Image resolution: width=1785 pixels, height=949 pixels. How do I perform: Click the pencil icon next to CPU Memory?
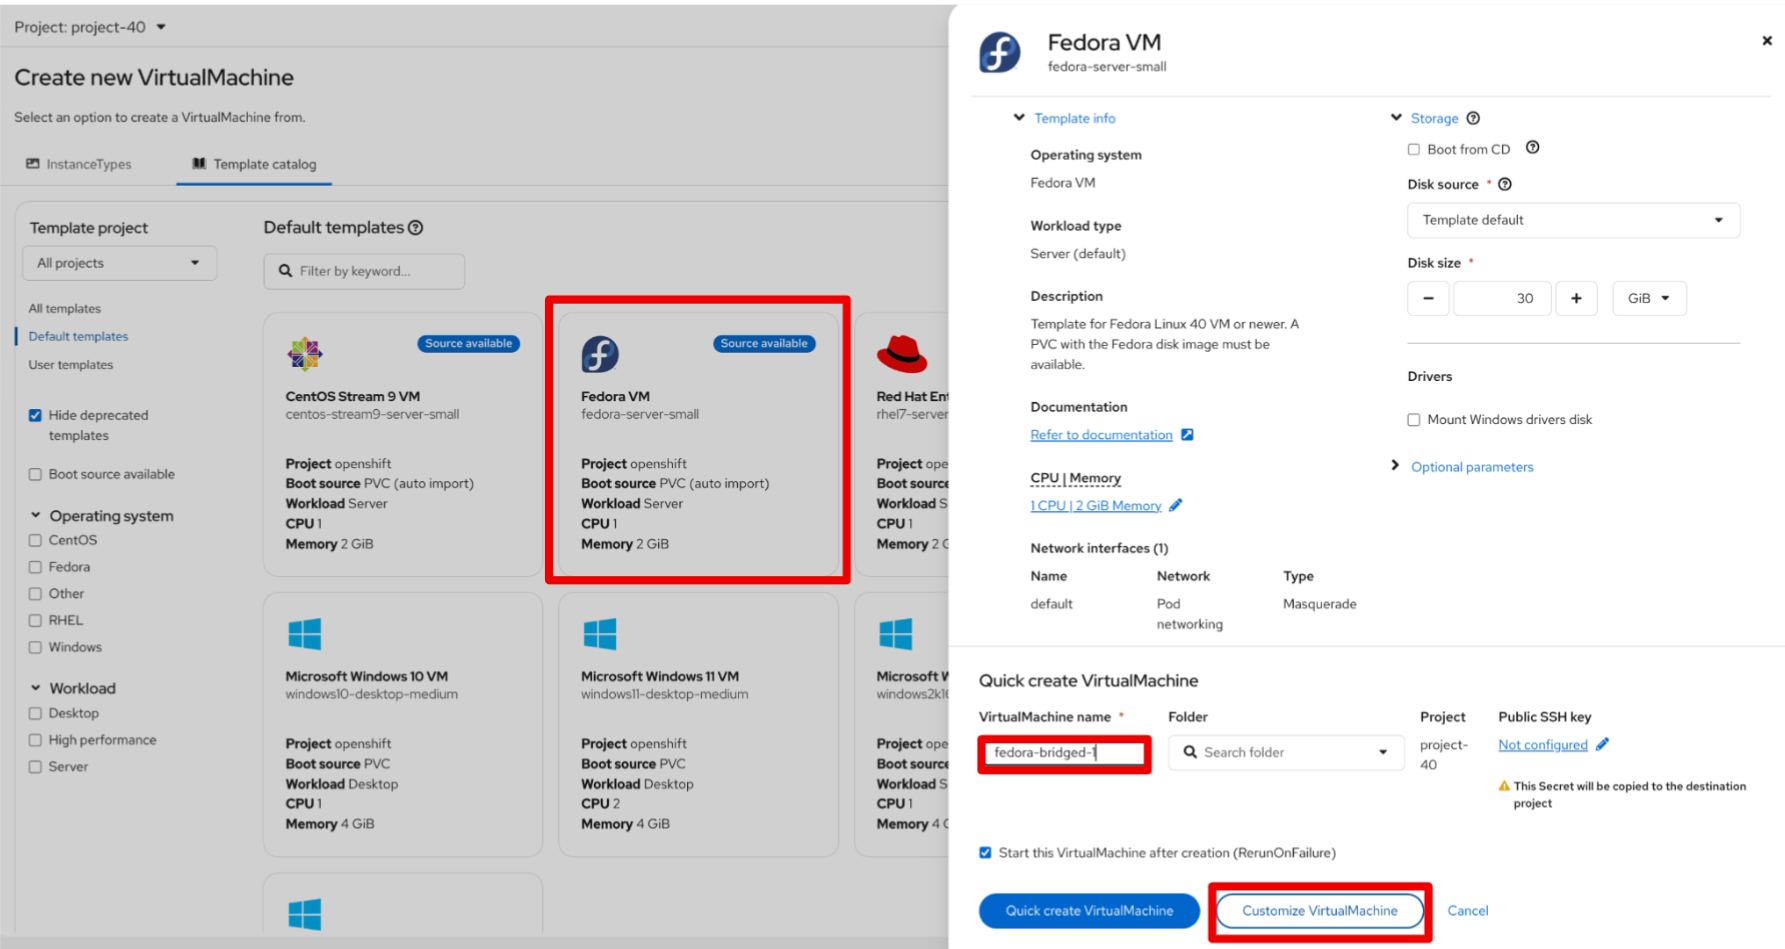pyautogui.click(x=1176, y=505)
